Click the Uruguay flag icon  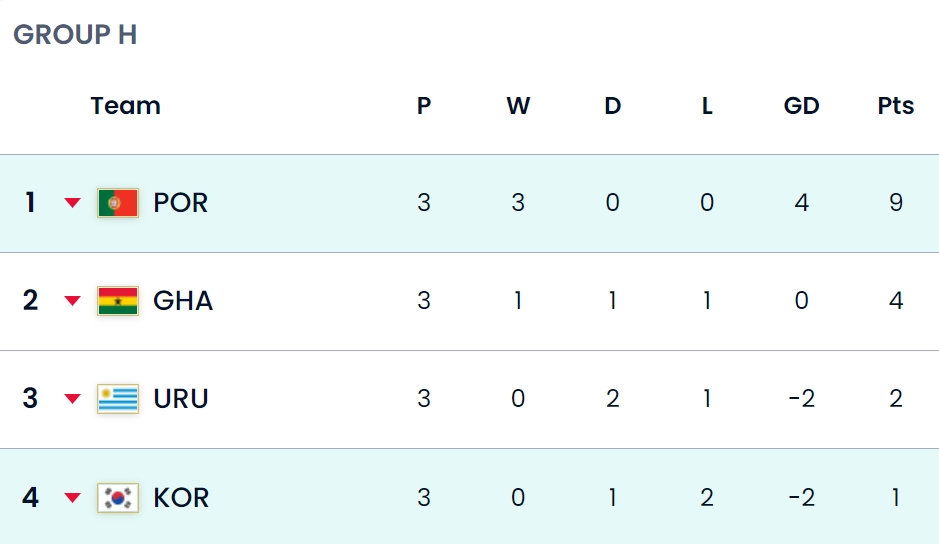click(x=118, y=399)
